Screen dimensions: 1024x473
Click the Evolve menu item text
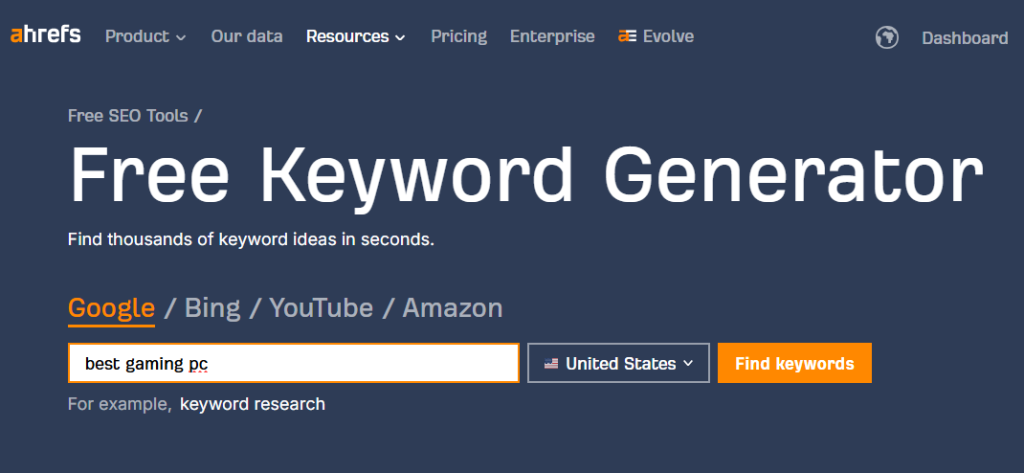pos(669,36)
